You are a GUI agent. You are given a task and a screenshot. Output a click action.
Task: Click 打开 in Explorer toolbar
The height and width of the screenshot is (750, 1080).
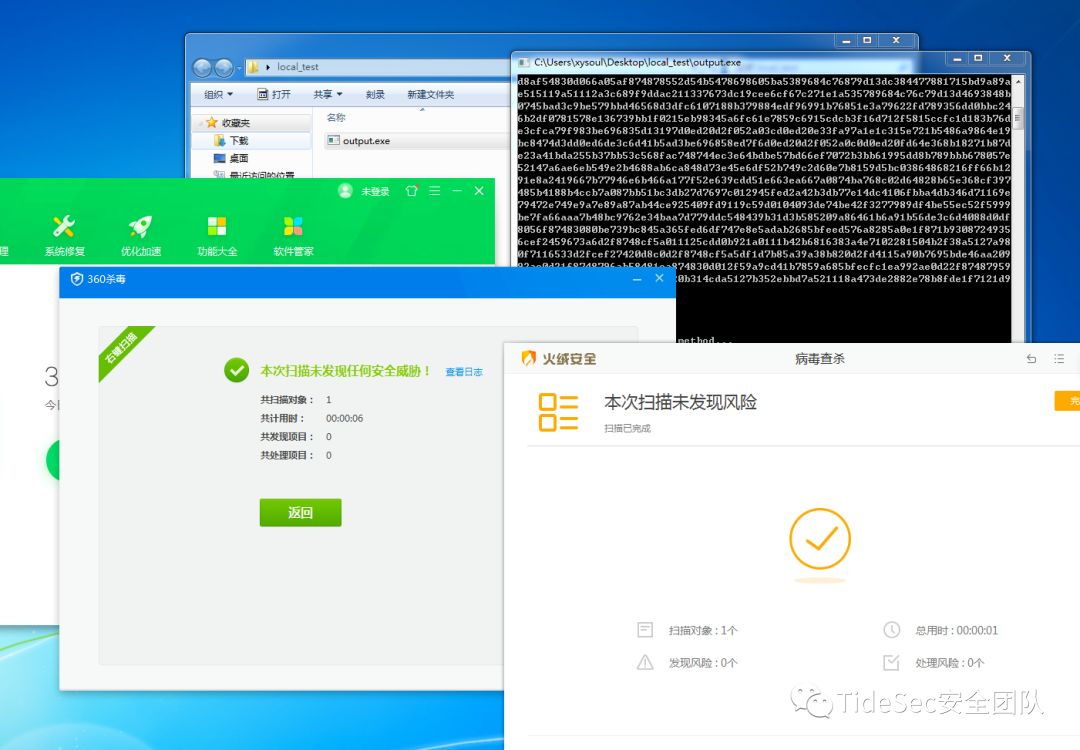point(274,94)
